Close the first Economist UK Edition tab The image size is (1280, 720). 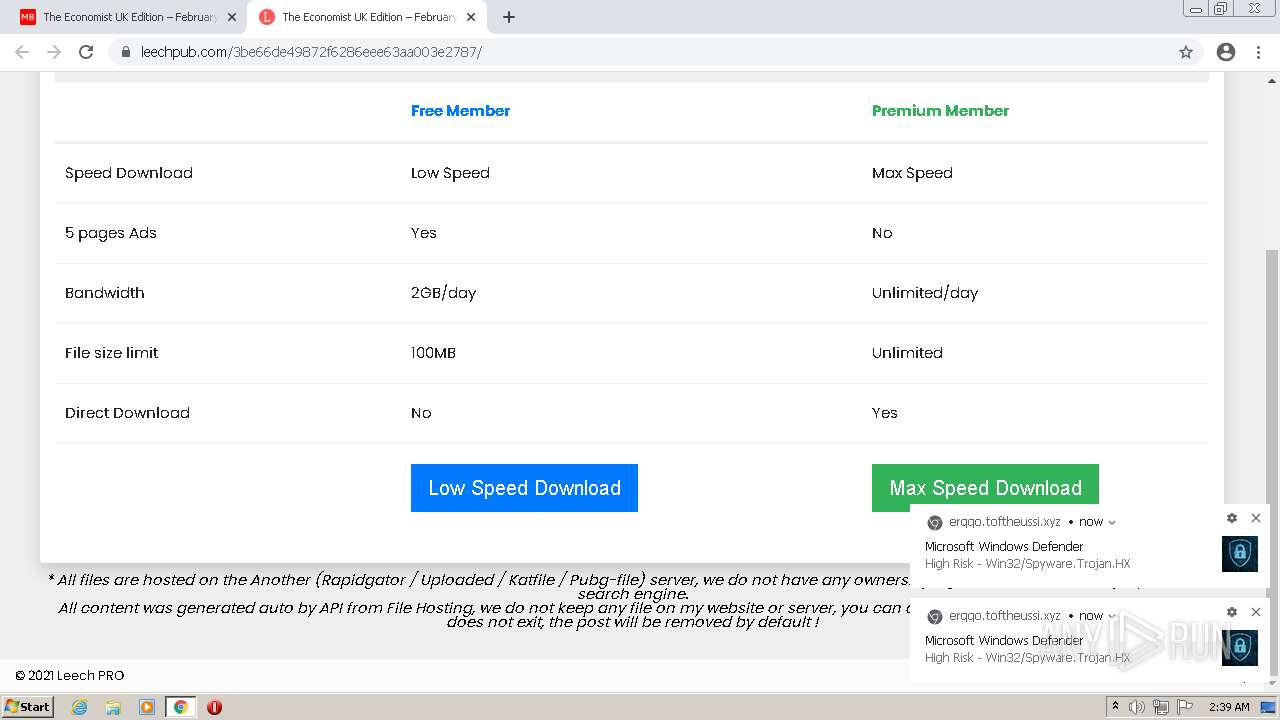click(232, 17)
